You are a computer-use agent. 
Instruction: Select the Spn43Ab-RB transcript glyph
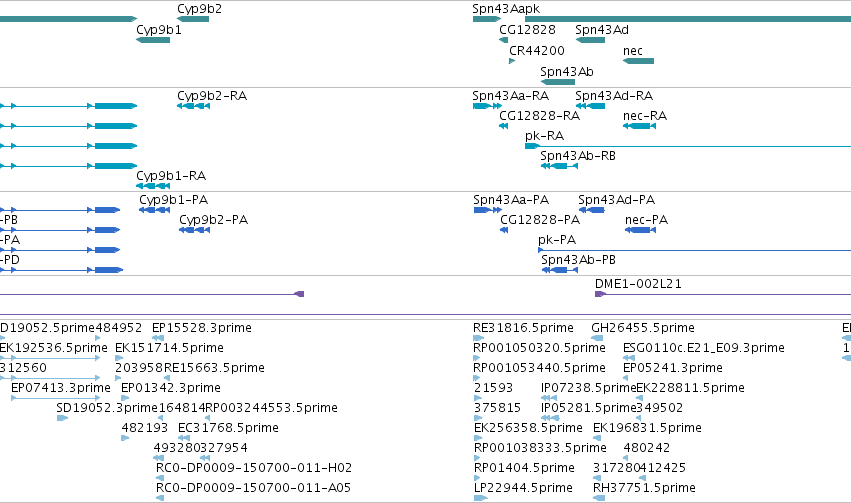pyautogui.click(x=560, y=165)
